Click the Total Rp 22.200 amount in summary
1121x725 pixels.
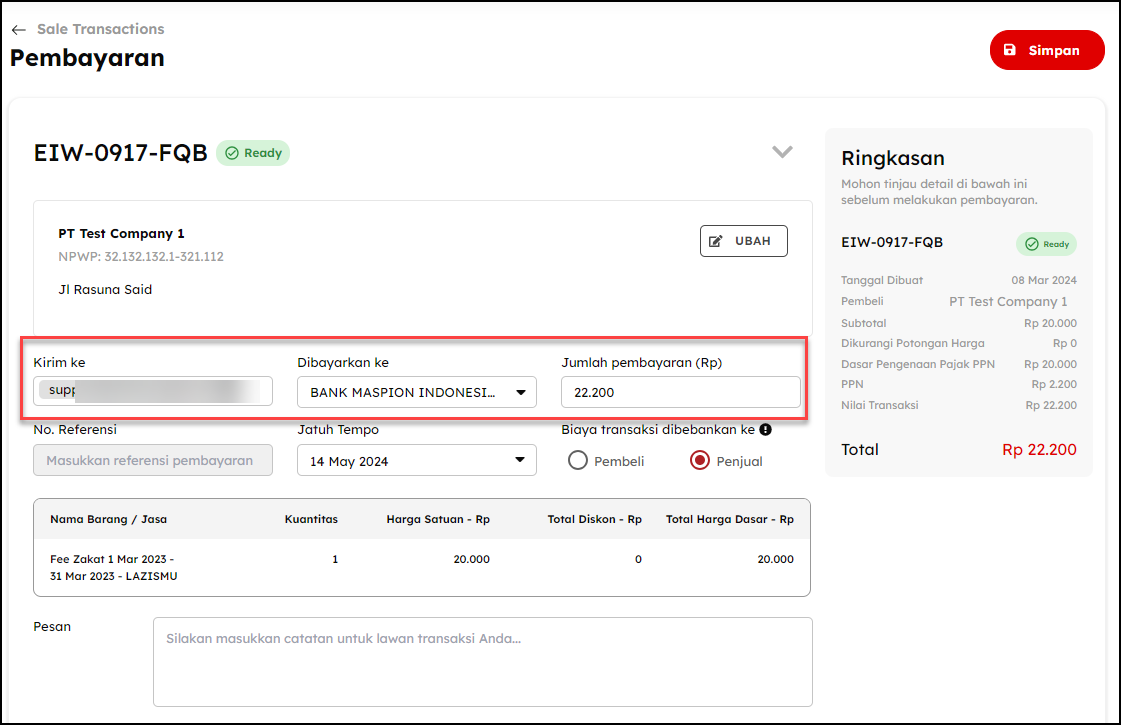(1039, 450)
